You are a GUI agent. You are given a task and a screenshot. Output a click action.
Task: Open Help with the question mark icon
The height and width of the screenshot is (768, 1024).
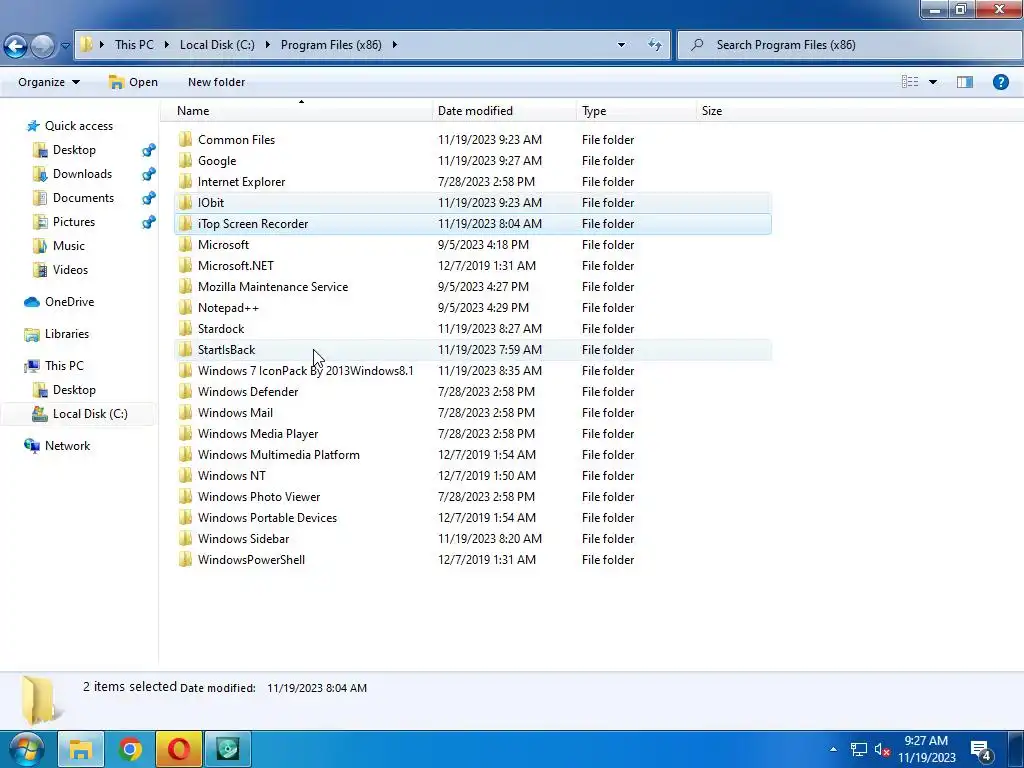pyautogui.click(x=1000, y=82)
